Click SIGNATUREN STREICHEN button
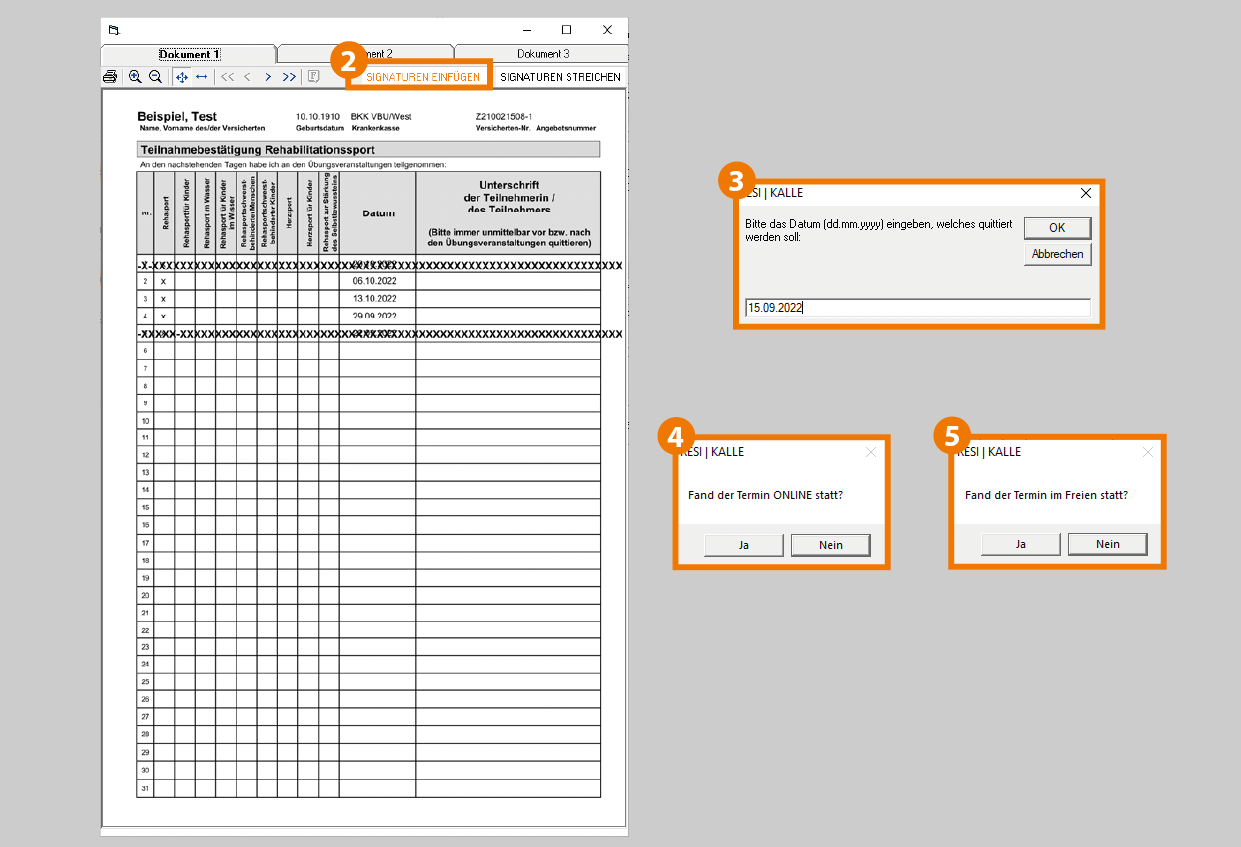This screenshot has width=1241, height=847. coord(560,77)
